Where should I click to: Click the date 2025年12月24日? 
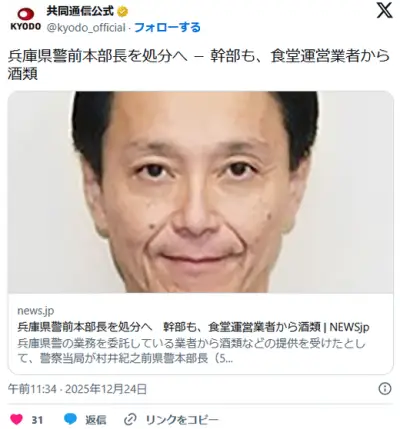click(106, 389)
